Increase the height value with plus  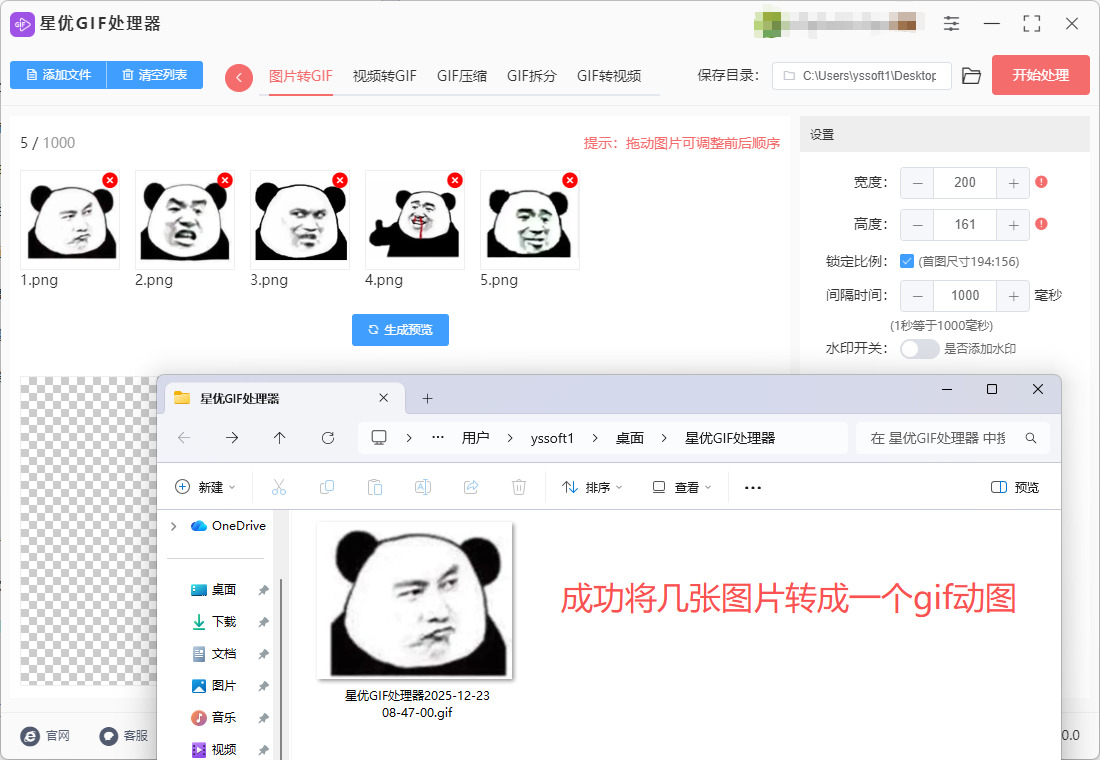[x=1013, y=225]
